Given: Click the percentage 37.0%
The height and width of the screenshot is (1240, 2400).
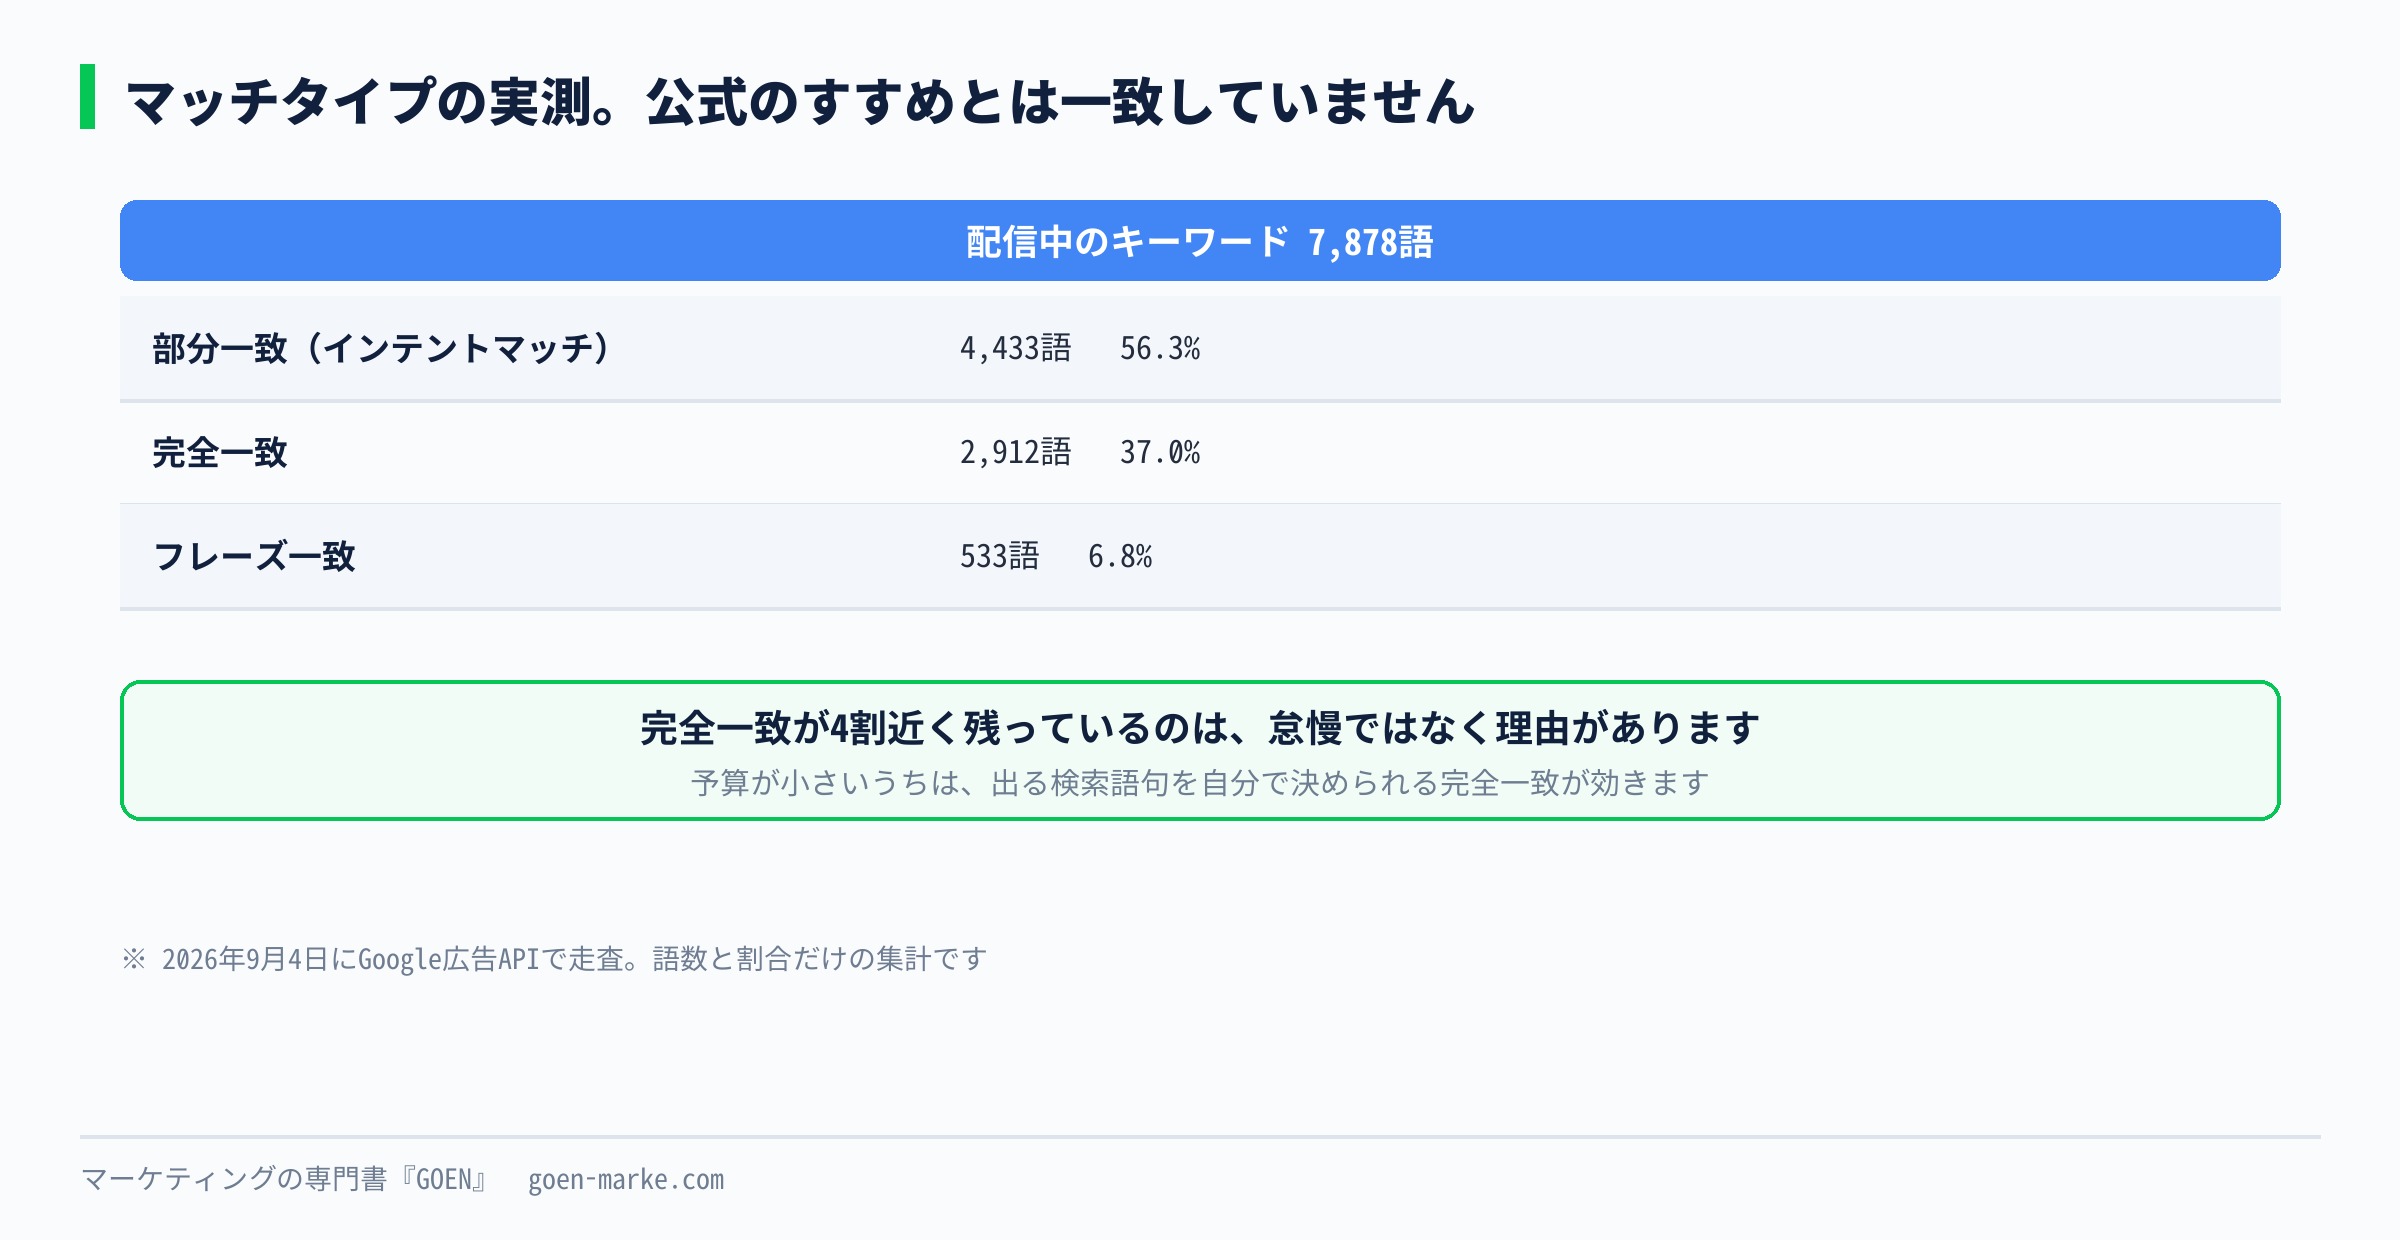Looking at the screenshot, I should click(x=1160, y=453).
